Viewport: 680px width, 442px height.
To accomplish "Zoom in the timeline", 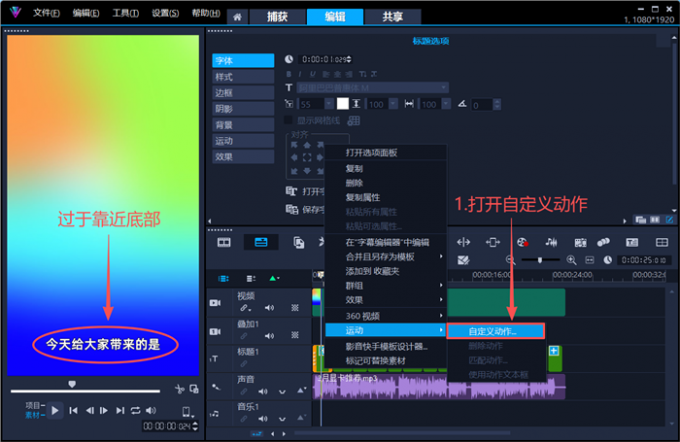I will pos(572,260).
